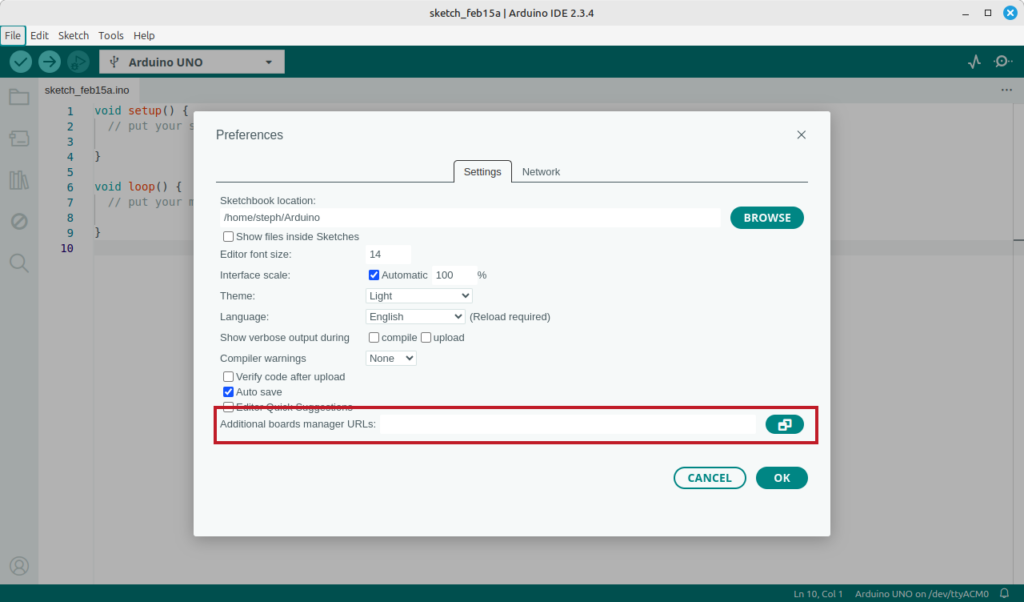Open the Serial Plotter icon
The height and width of the screenshot is (602, 1024).
click(974, 62)
